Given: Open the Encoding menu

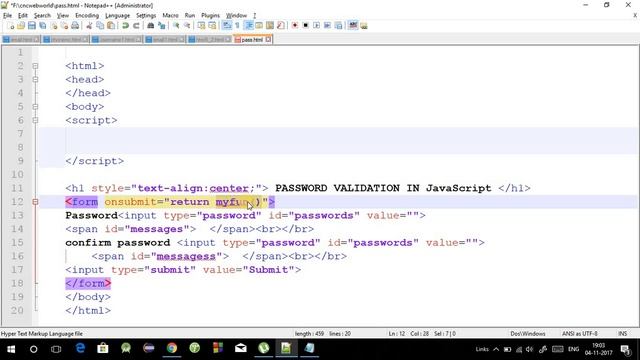Looking at the screenshot, I should tap(87, 16).
